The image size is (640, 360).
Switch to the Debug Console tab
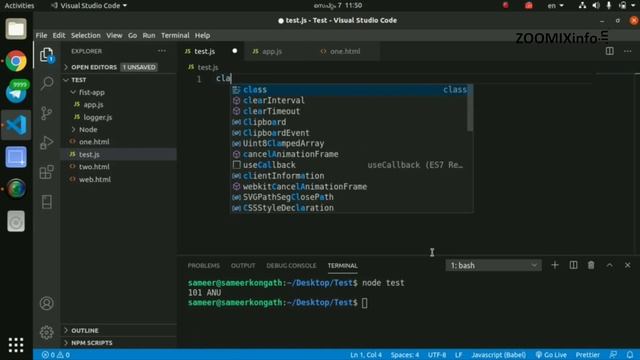pos(291,265)
